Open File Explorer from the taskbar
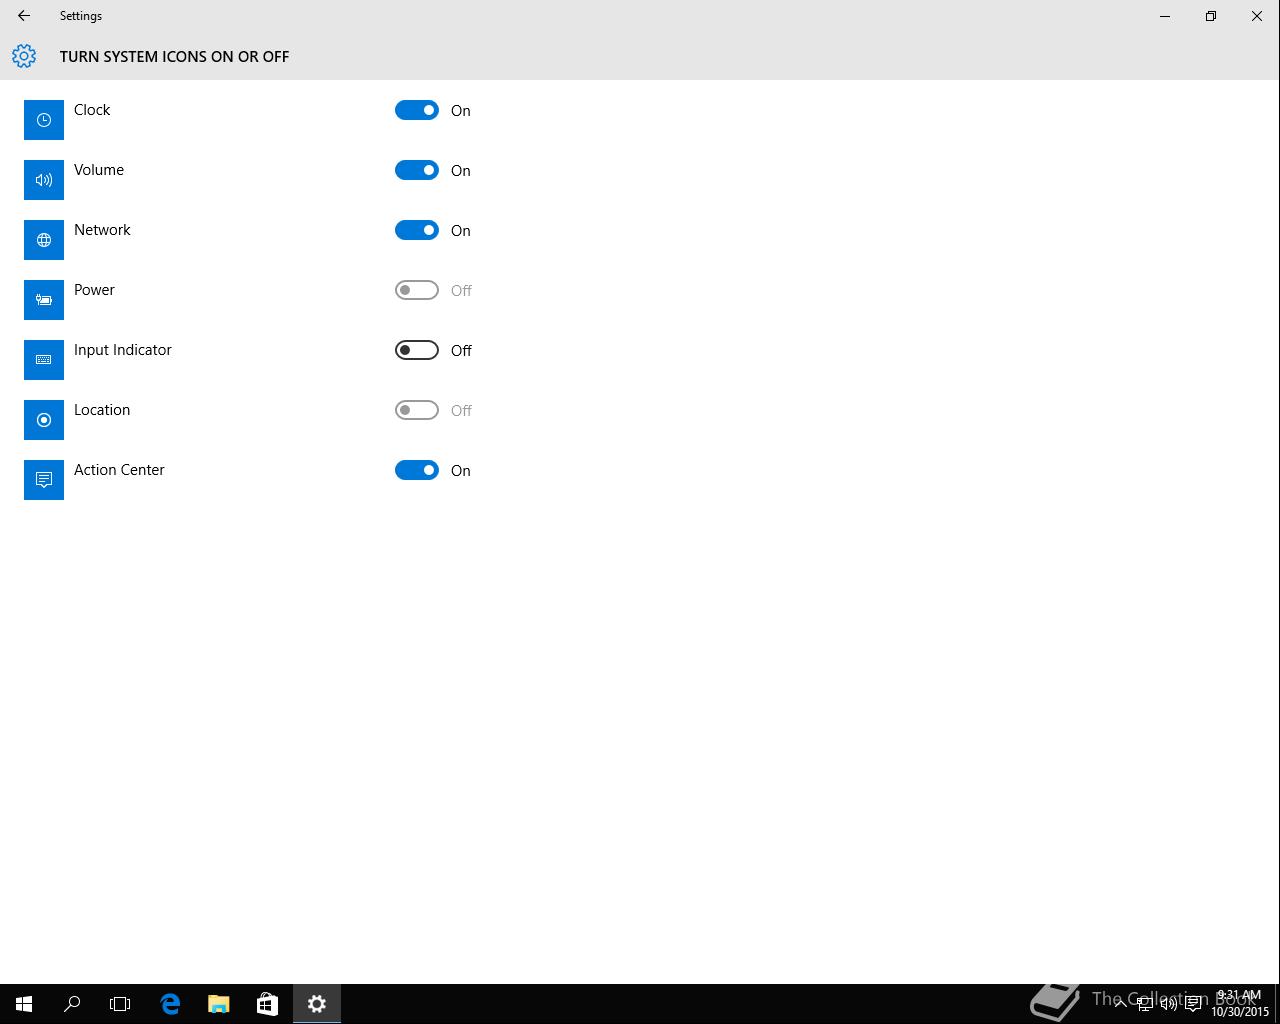This screenshot has width=1280, height=1024. click(218, 1004)
